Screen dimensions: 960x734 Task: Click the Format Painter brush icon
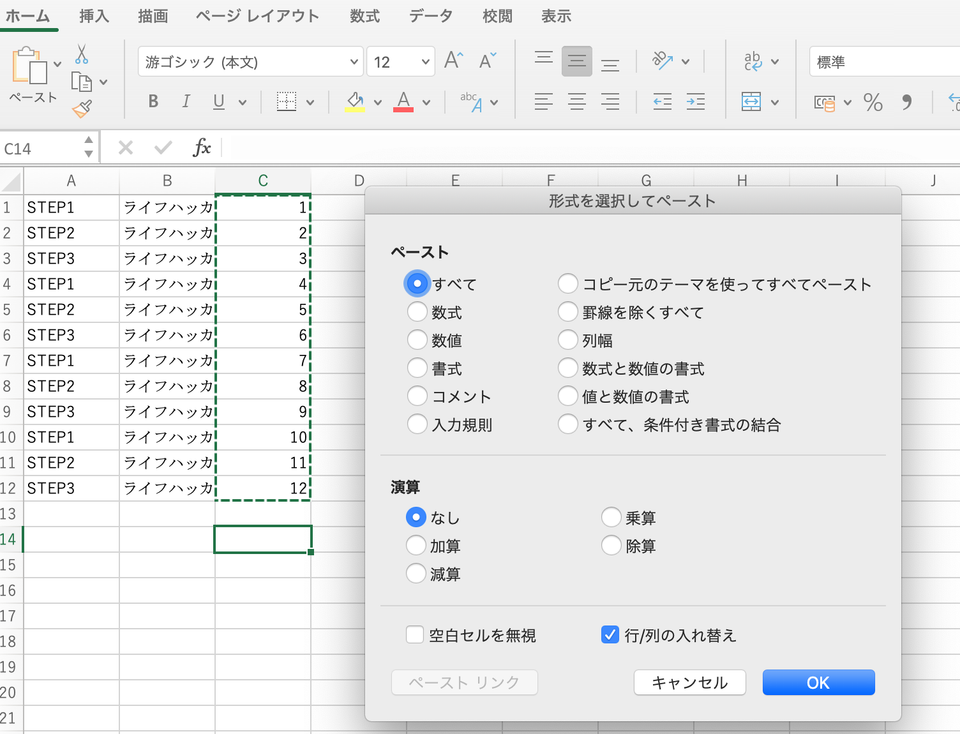[82, 108]
